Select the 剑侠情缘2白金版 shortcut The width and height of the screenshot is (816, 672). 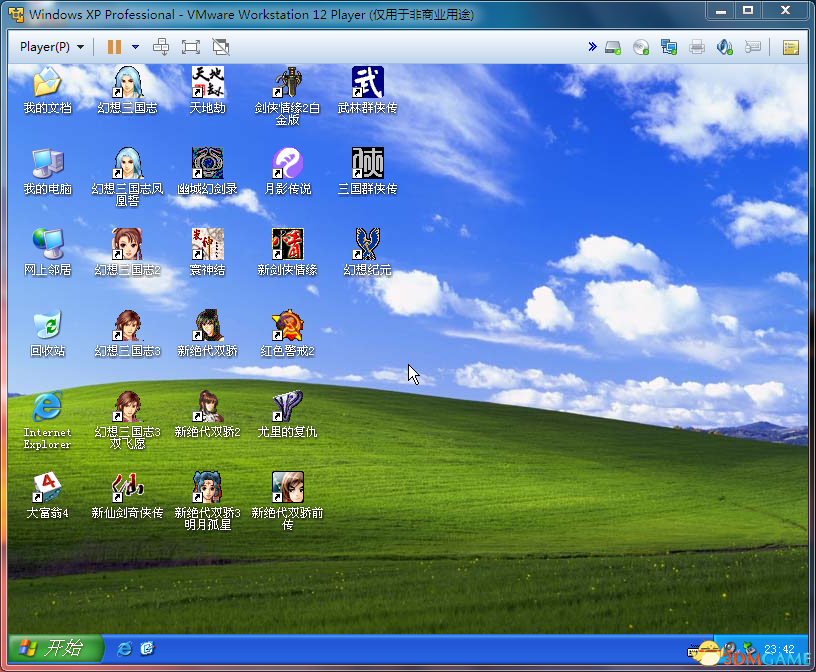288,96
